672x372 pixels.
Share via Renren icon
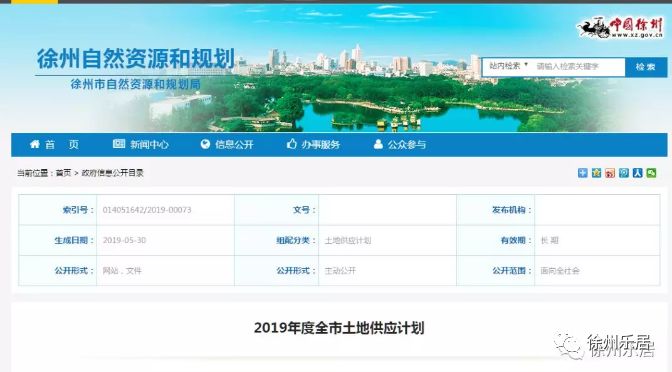click(x=637, y=173)
